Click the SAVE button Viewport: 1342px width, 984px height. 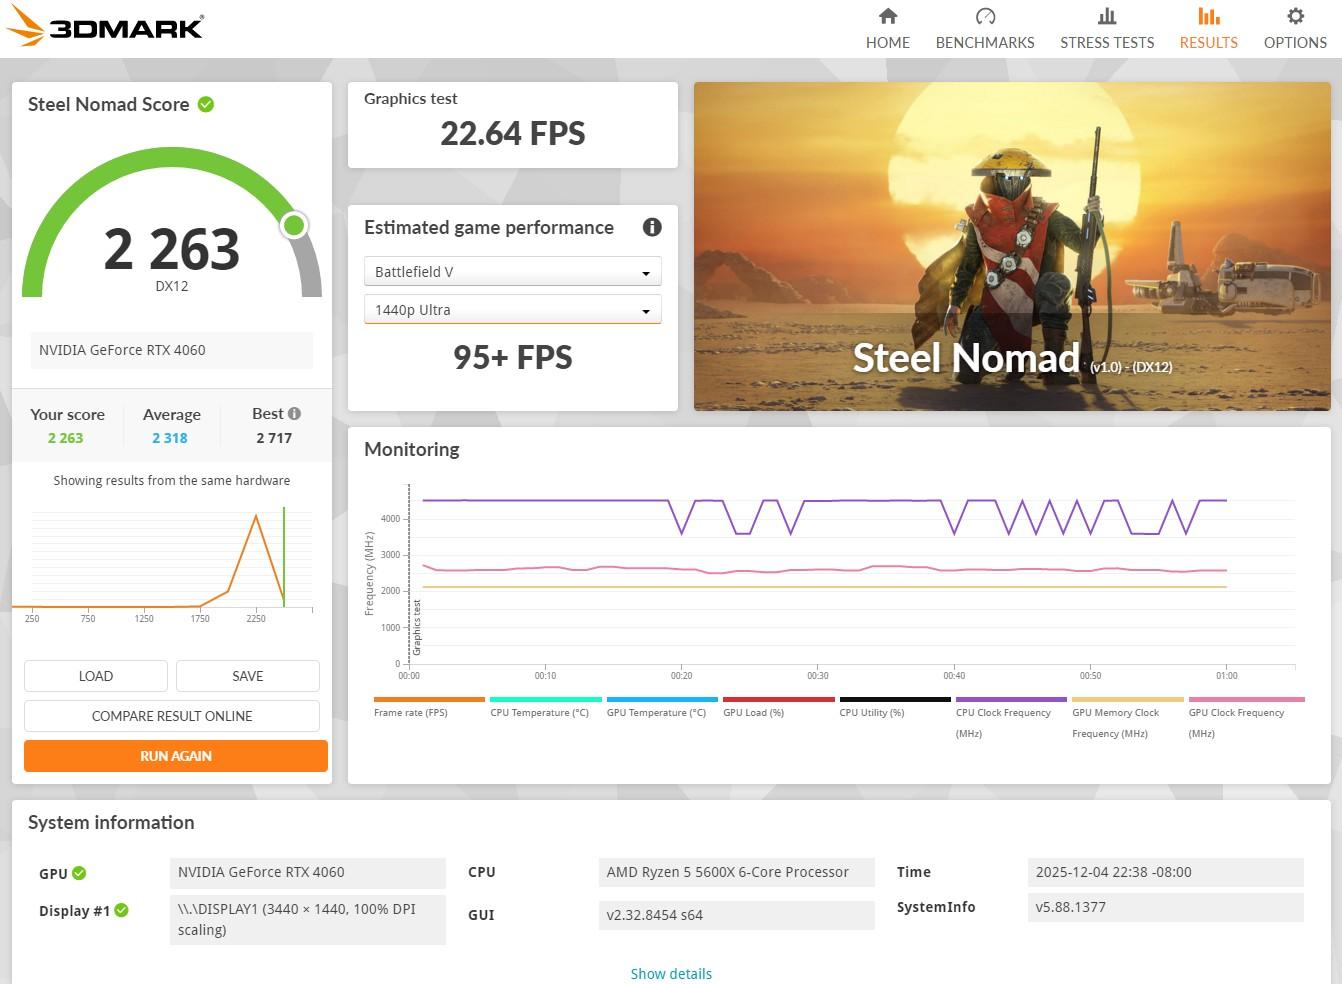click(x=248, y=676)
